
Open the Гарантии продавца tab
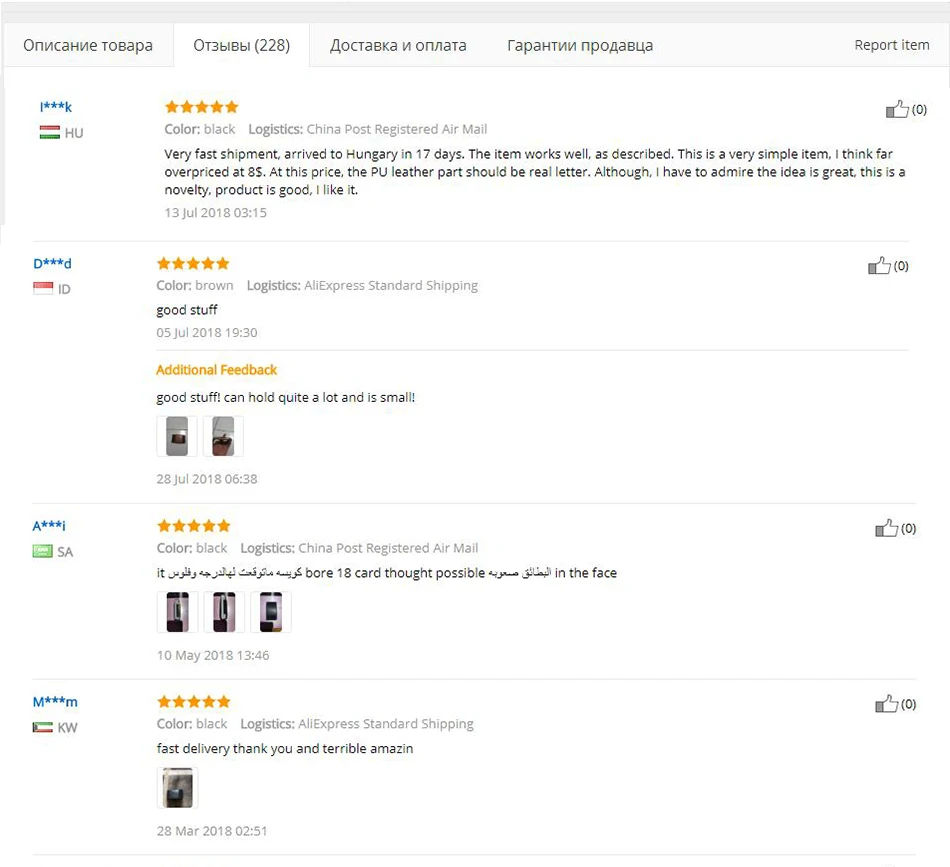click(x=580, y=45)
